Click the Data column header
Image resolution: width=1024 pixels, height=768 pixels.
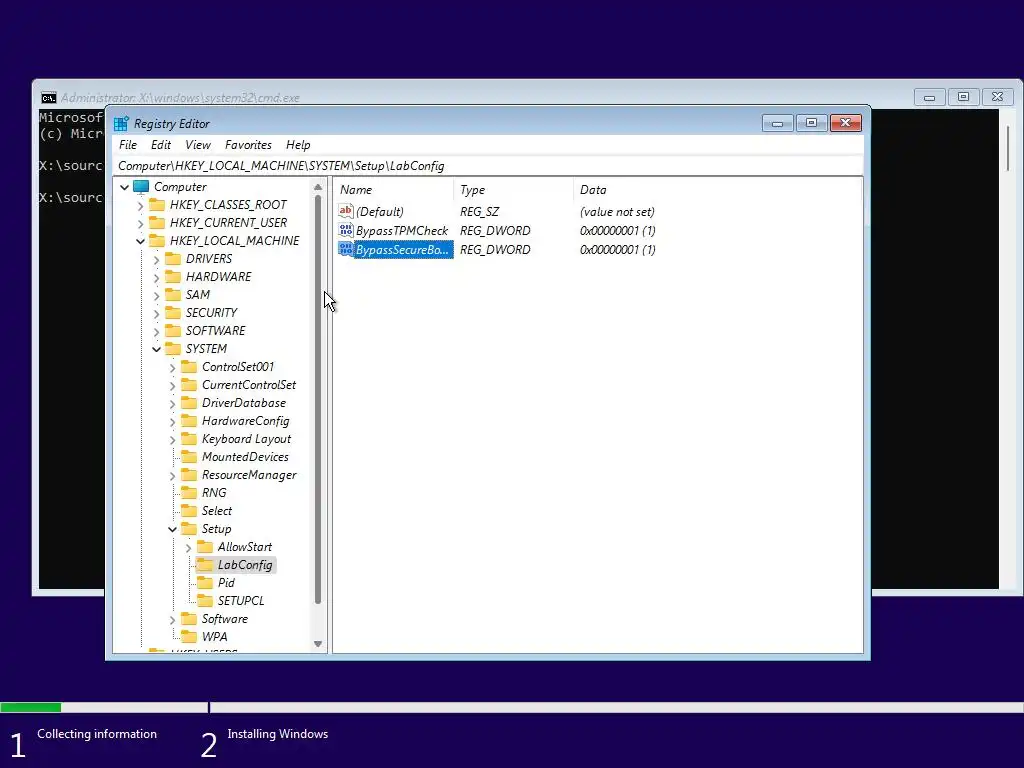pos(717,190)
